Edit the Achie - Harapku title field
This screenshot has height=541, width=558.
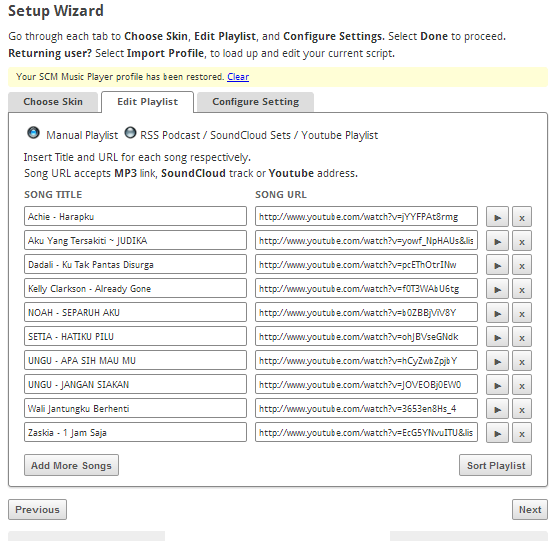point(135,216)
